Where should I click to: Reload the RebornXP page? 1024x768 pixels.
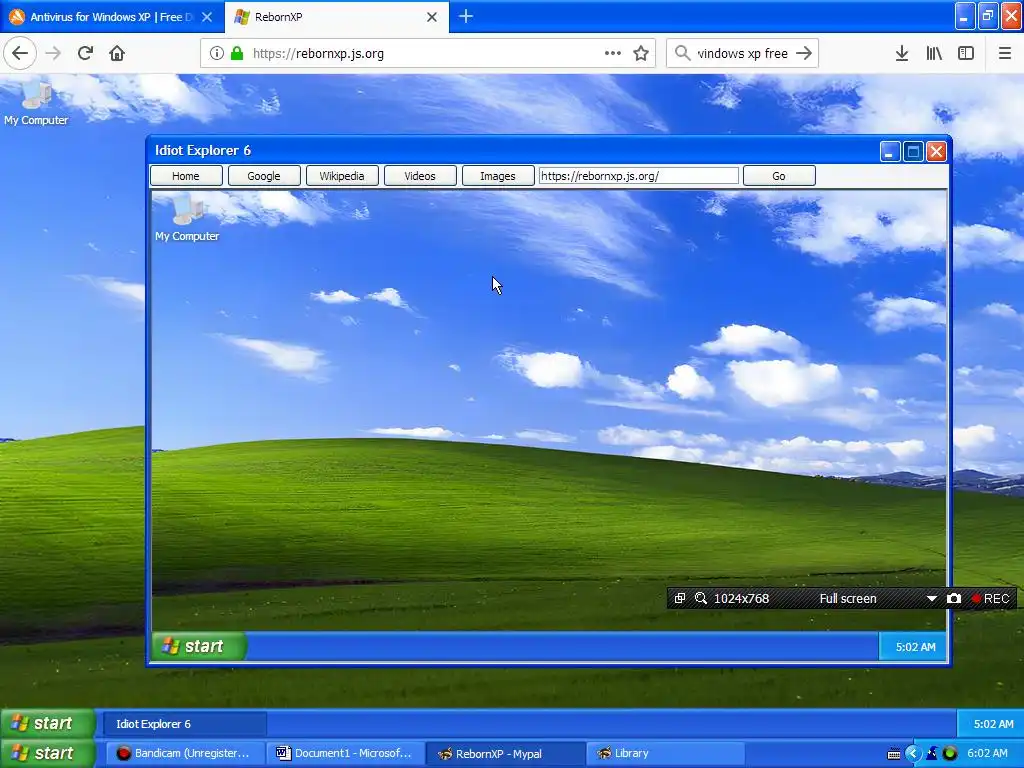tap(85, 54)
